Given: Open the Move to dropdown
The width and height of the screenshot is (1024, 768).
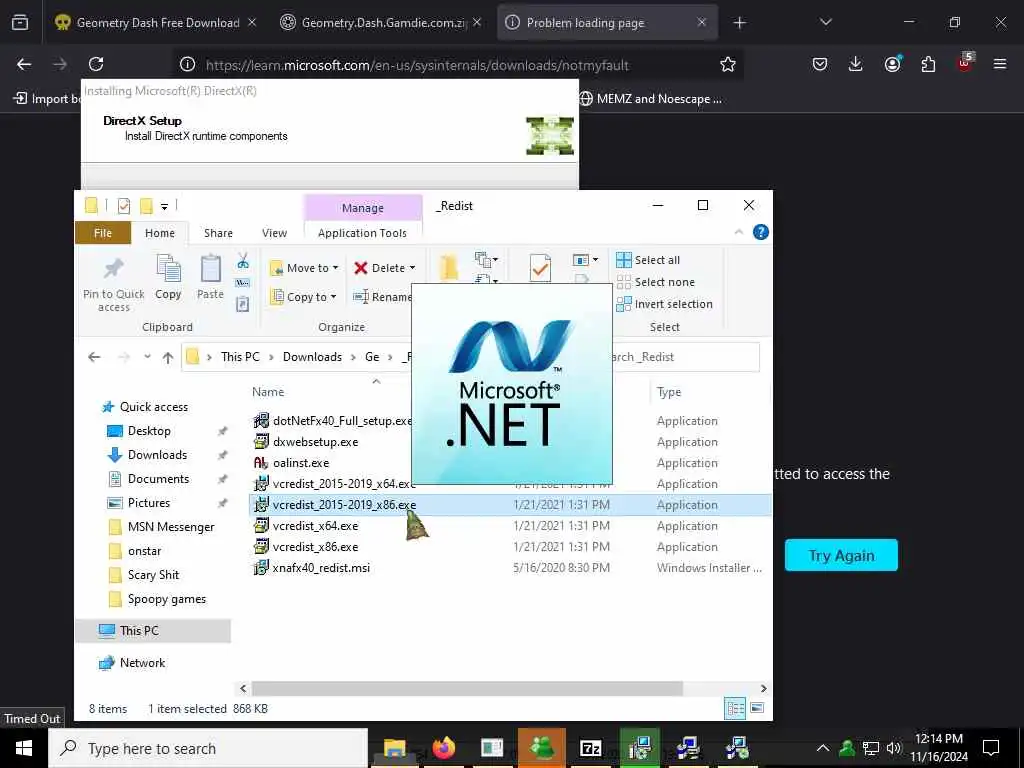Looking at the screenshot, I should [304, 268].
